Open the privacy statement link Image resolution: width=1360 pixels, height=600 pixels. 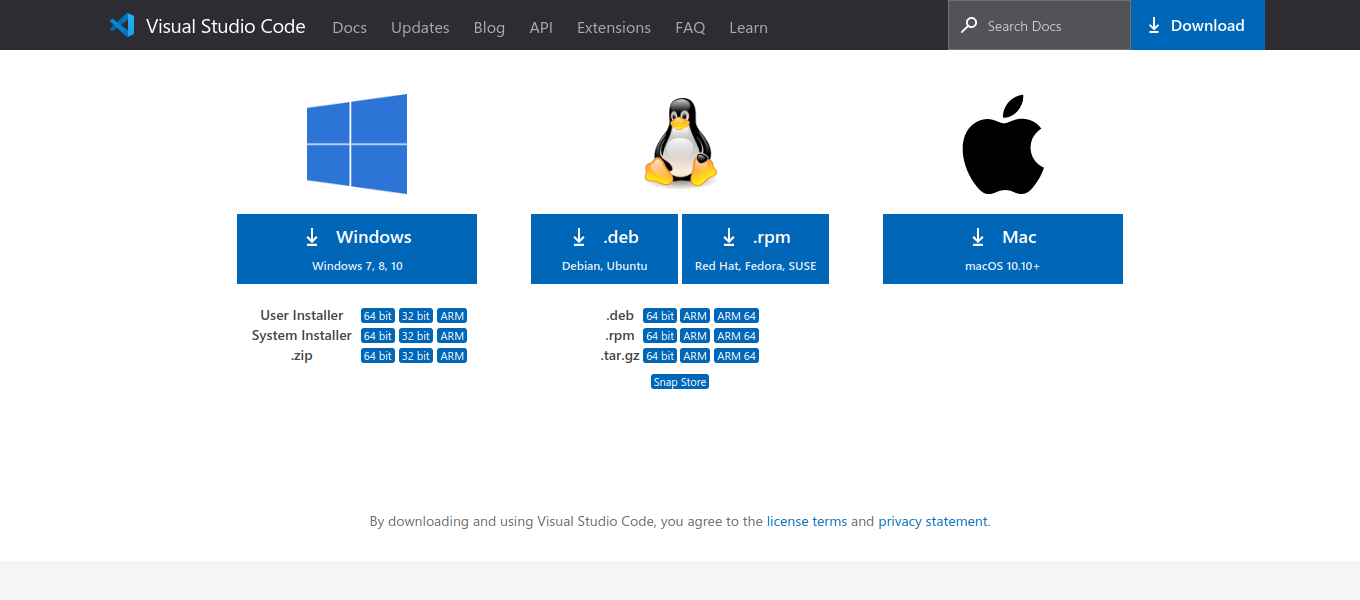(932, 521)
